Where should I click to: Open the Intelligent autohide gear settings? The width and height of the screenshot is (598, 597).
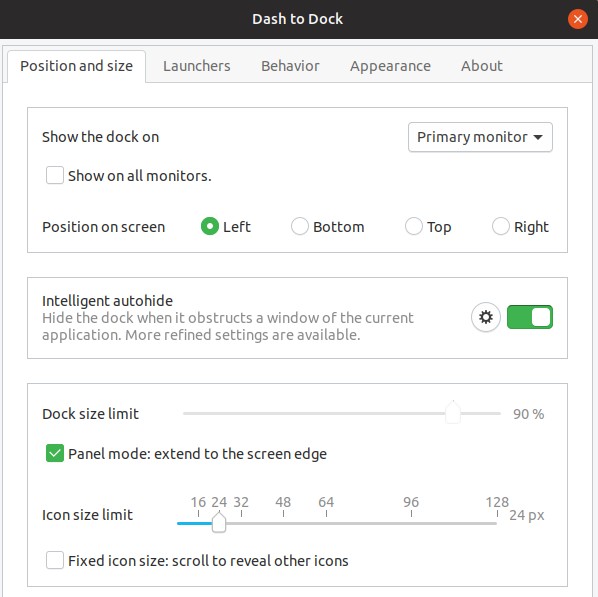(x=485, y=317)
